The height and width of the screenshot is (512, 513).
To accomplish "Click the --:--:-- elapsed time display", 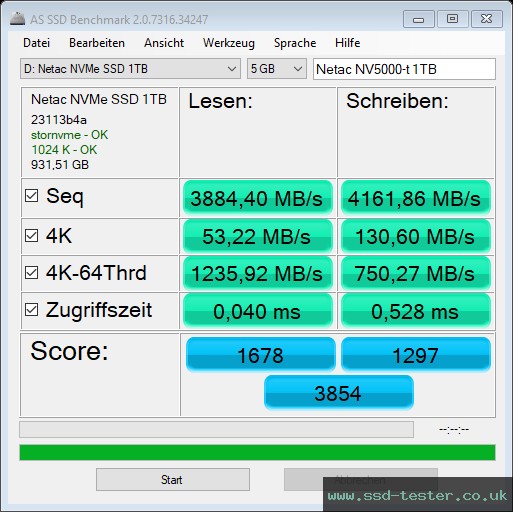I will click(454, 429).
